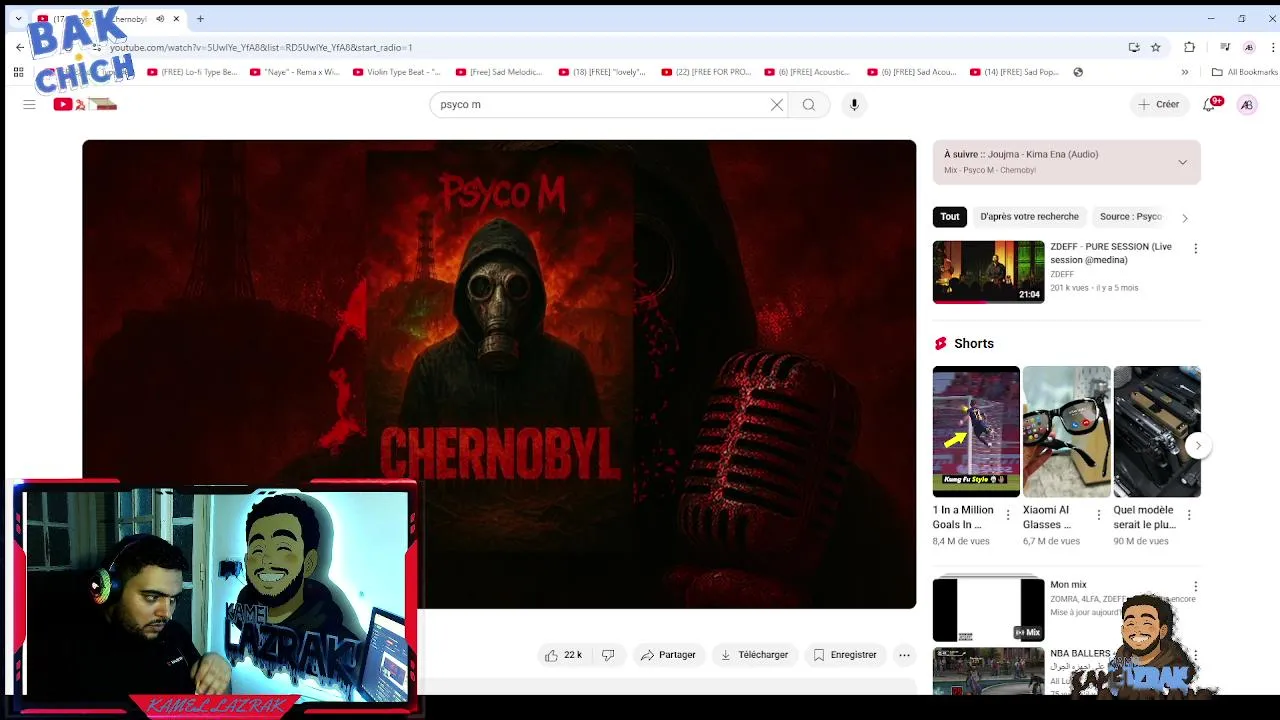This screenshot has width=1280, height=720.
Task: Open the All Bookmarks folder
Action: 1245,72
